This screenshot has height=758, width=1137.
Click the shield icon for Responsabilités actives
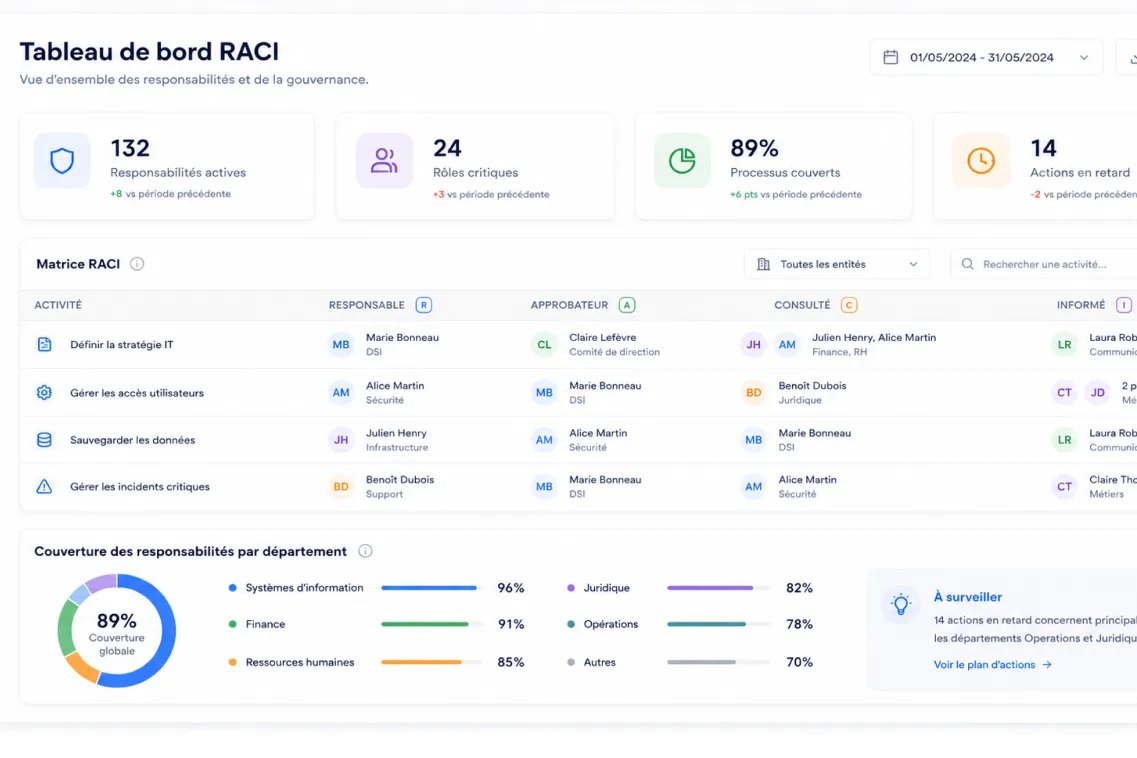point(62,160)
